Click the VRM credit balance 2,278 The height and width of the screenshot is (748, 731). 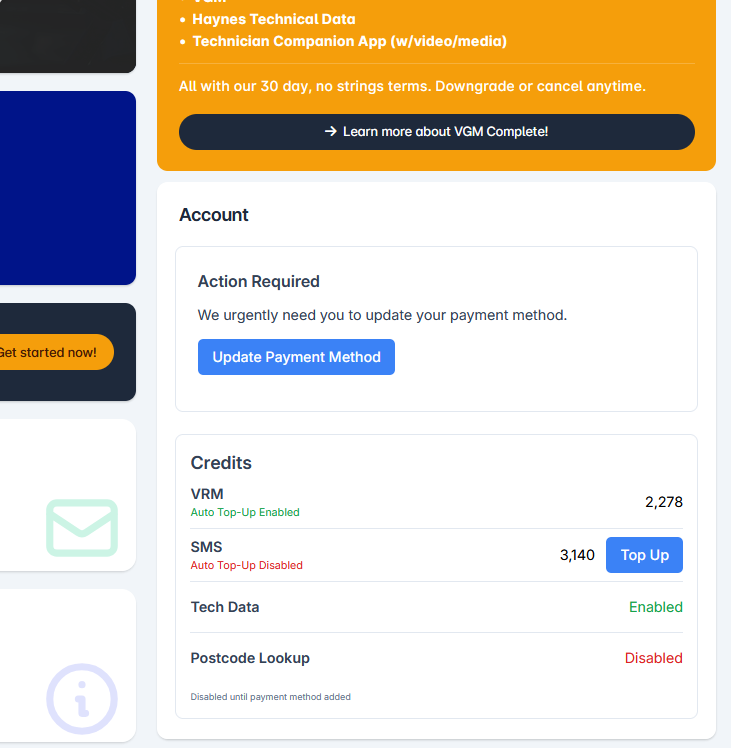(x=663, y=502)
